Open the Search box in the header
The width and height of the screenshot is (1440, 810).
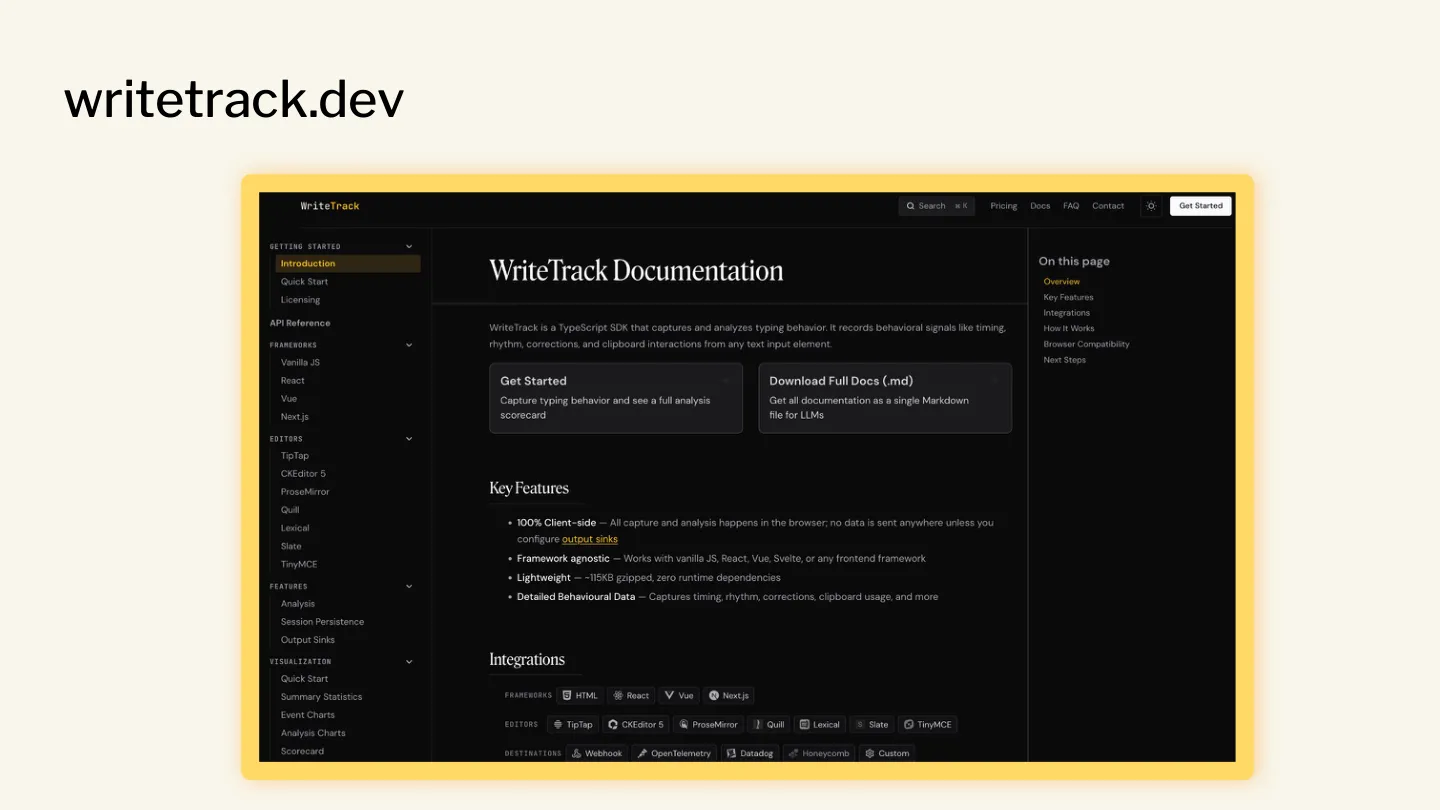point(937,206)
